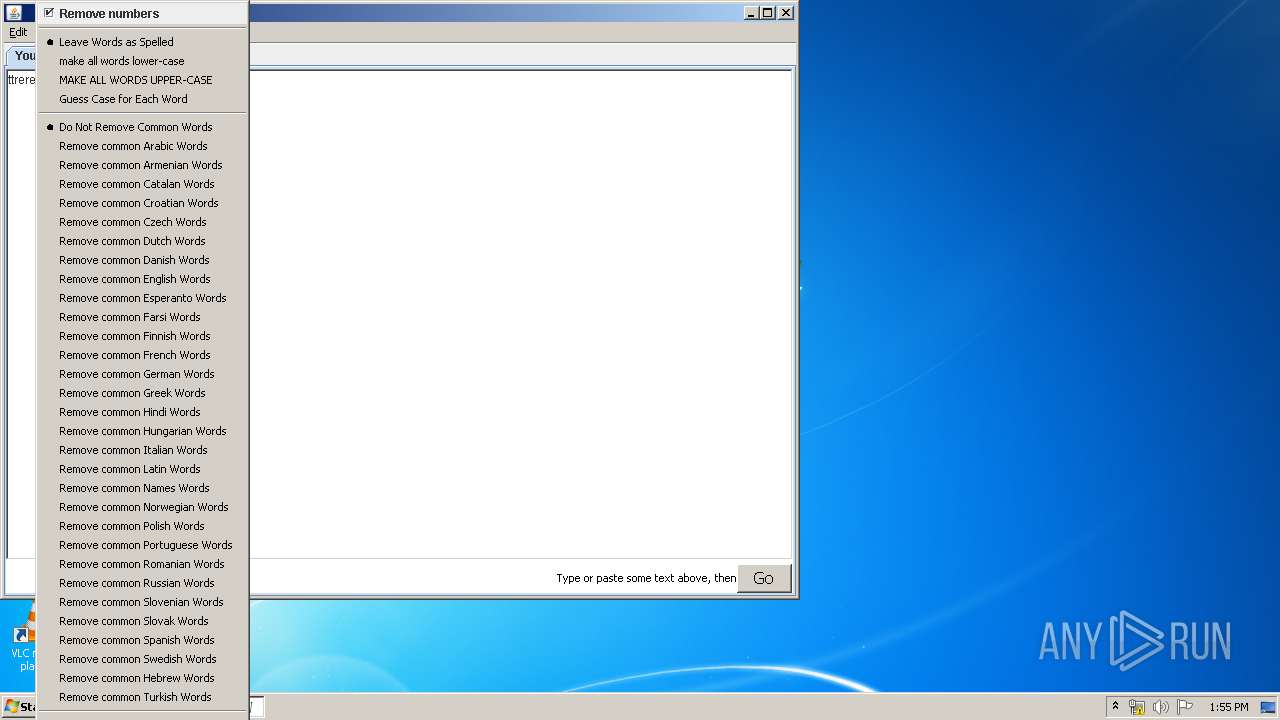Screen dimensions: 1280x720
Task: Choose Remove common Slovak Words
Action: coord(143,621)
